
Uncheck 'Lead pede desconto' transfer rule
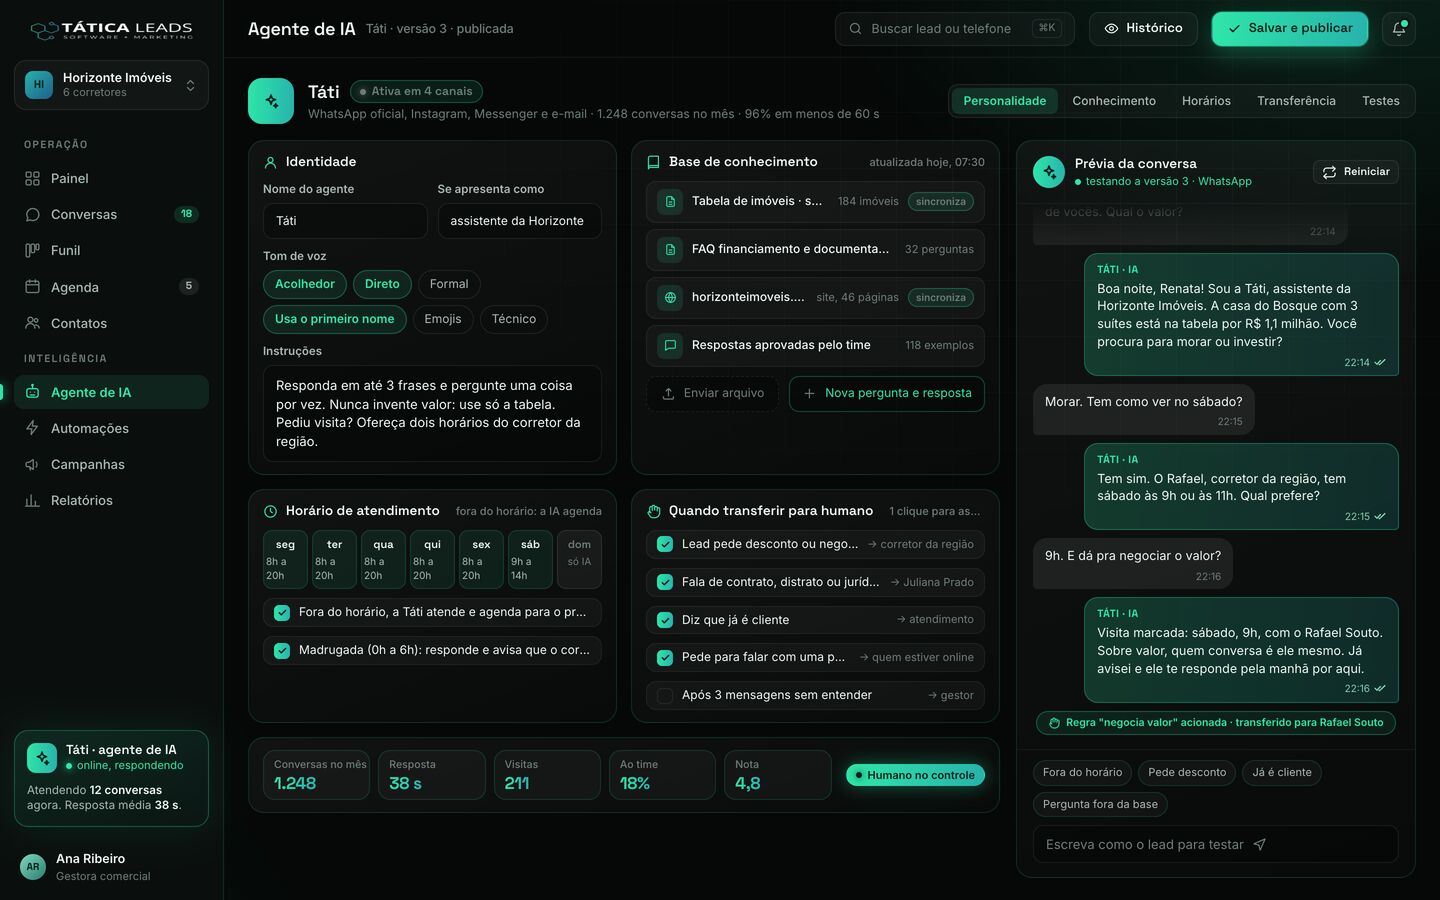tap(665, 544)
